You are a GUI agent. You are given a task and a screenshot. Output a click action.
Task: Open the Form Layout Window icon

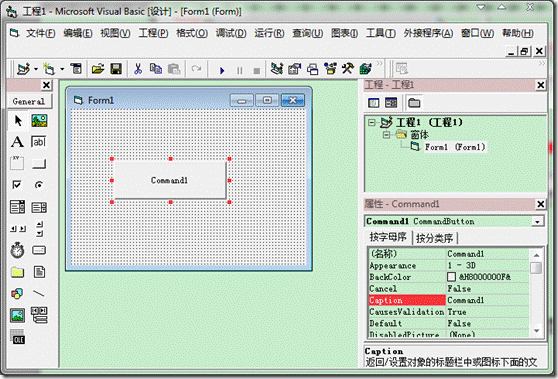coord(312,69)
